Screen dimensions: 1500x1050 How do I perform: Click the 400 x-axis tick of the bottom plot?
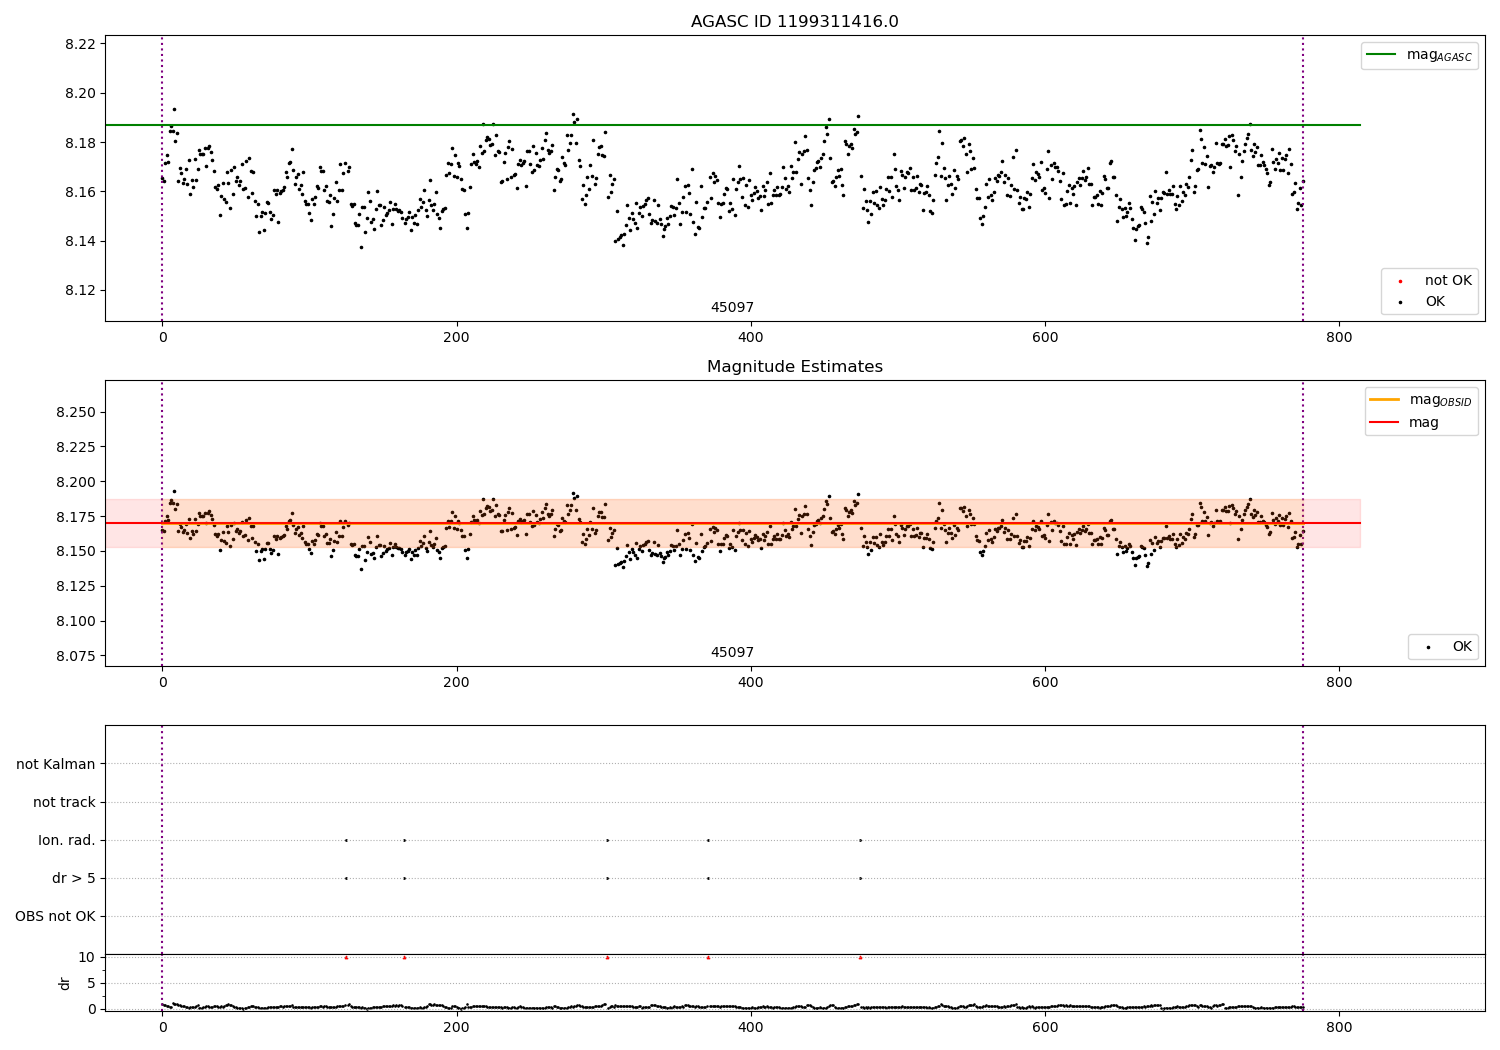(x=750, y=1026)
